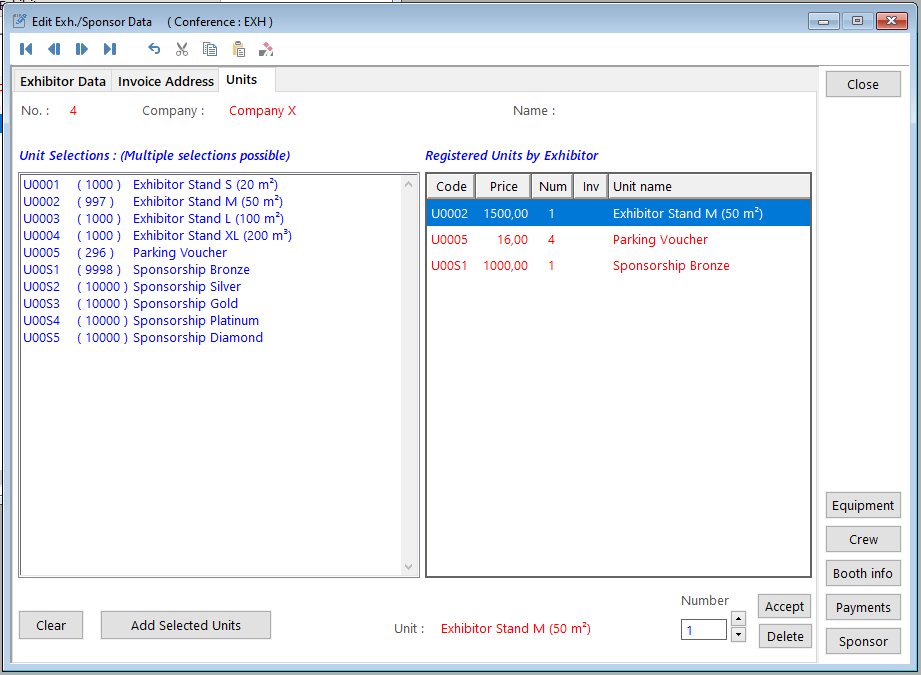The width and height of the screenshot is (921, 675).
Task: Jump to the last record
Action: click(110, 49)
